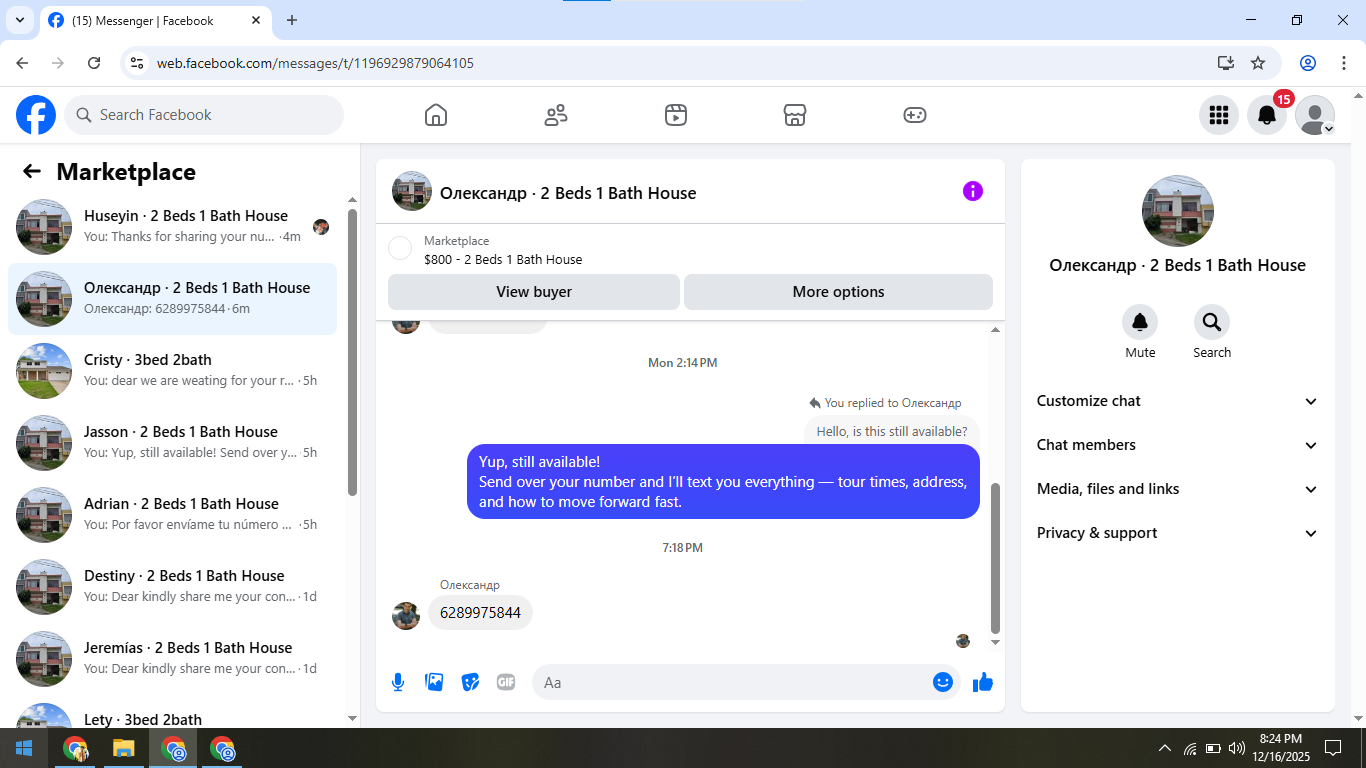Open the Jasson 2 Beds 1 Bath conversation

tap(172, 443)
